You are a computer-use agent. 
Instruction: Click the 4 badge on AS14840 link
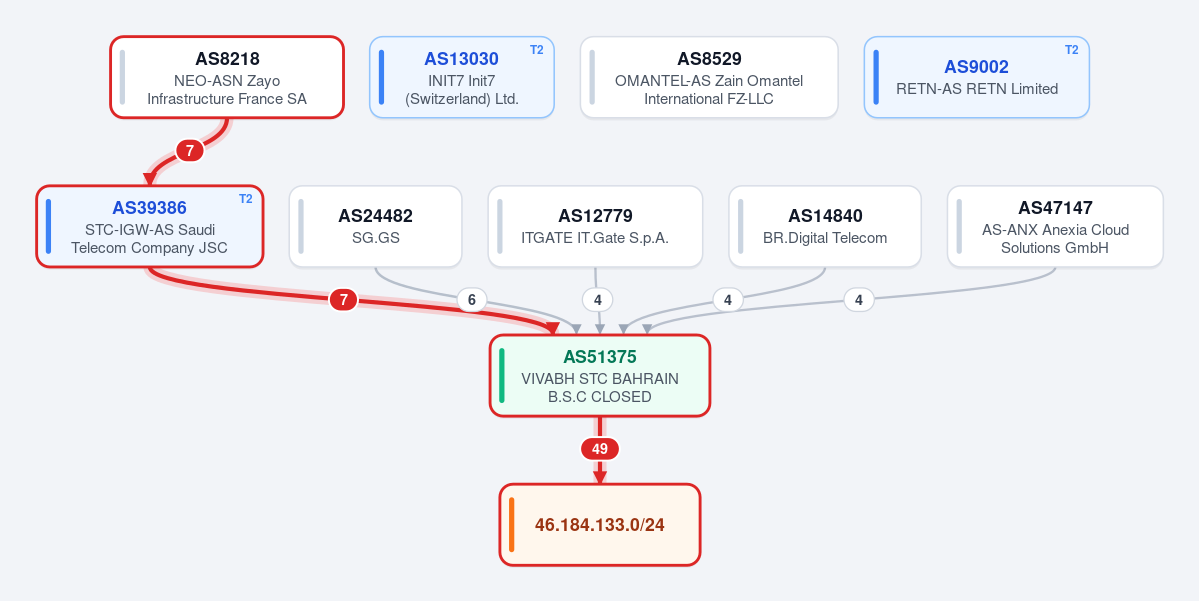point(728,300)
